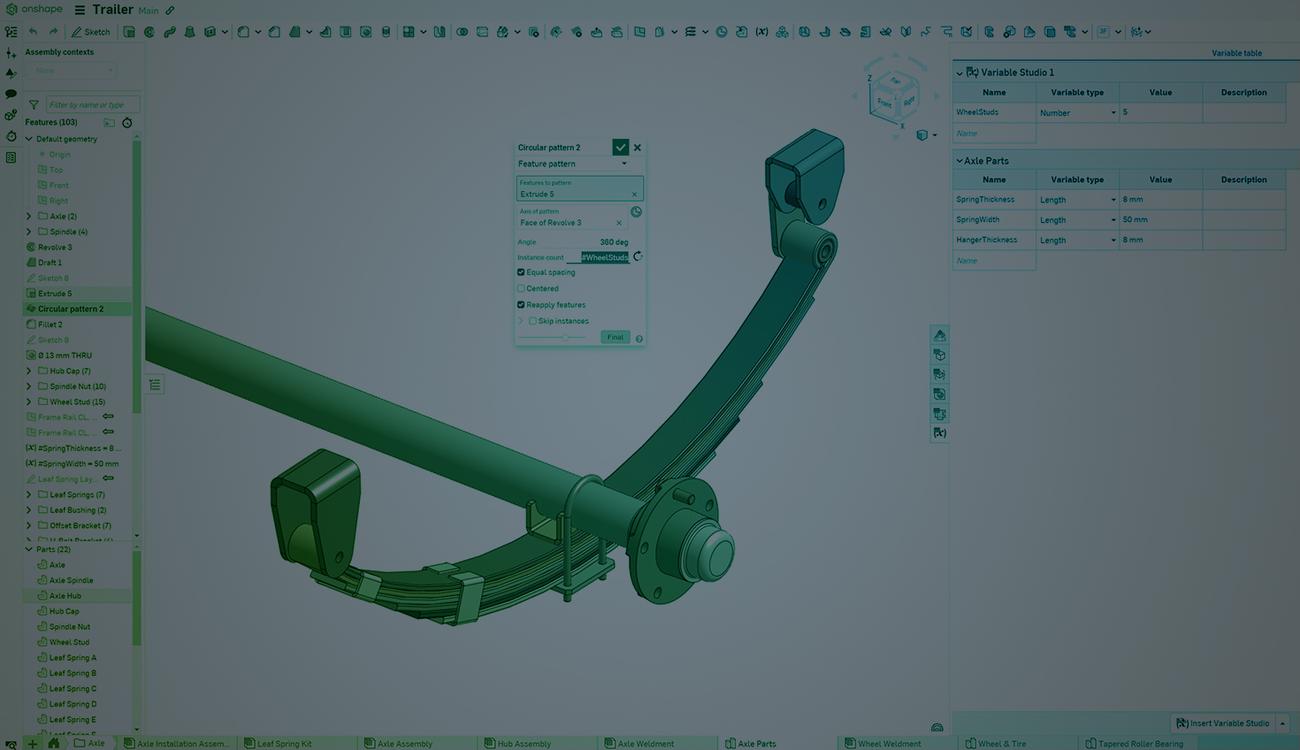The width and height of the screenshot is (1300, 750).
Task: Click the Insert Variable Studio button
Action: pos(1222,722)
